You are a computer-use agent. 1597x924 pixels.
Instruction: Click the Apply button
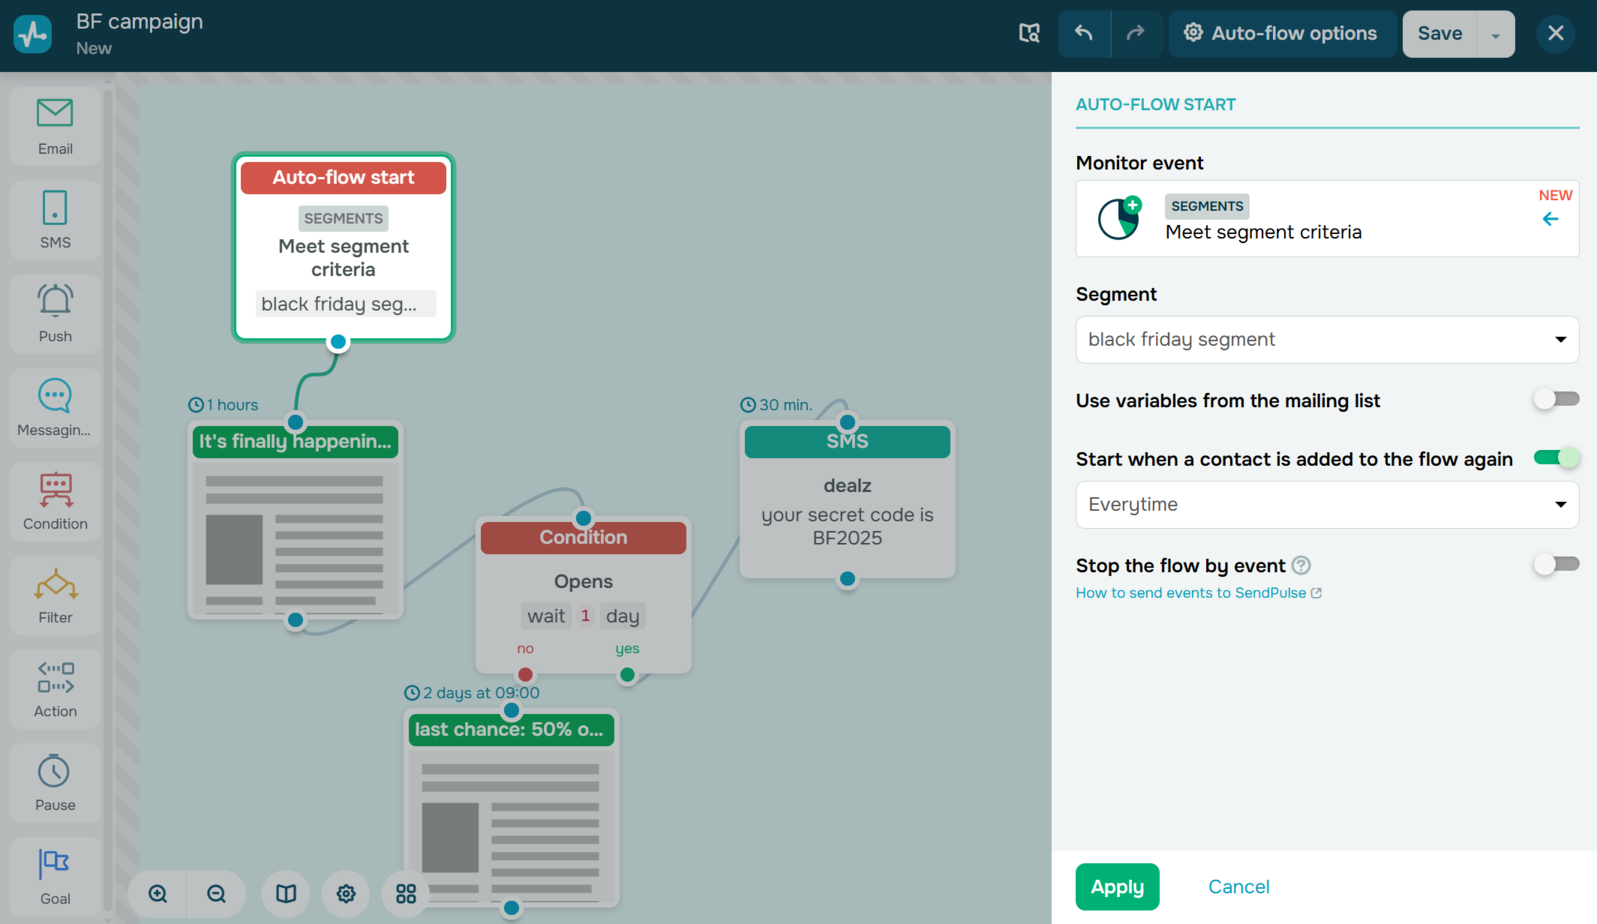[x=1117, y=887]
